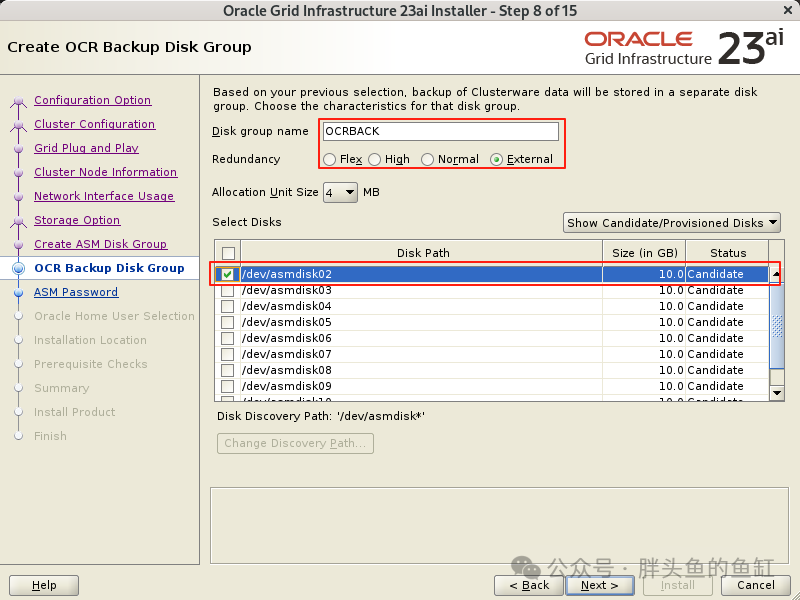Go to Configuration Option step
Viewport: 800px width, 600px height.
(x=92, y=100)
